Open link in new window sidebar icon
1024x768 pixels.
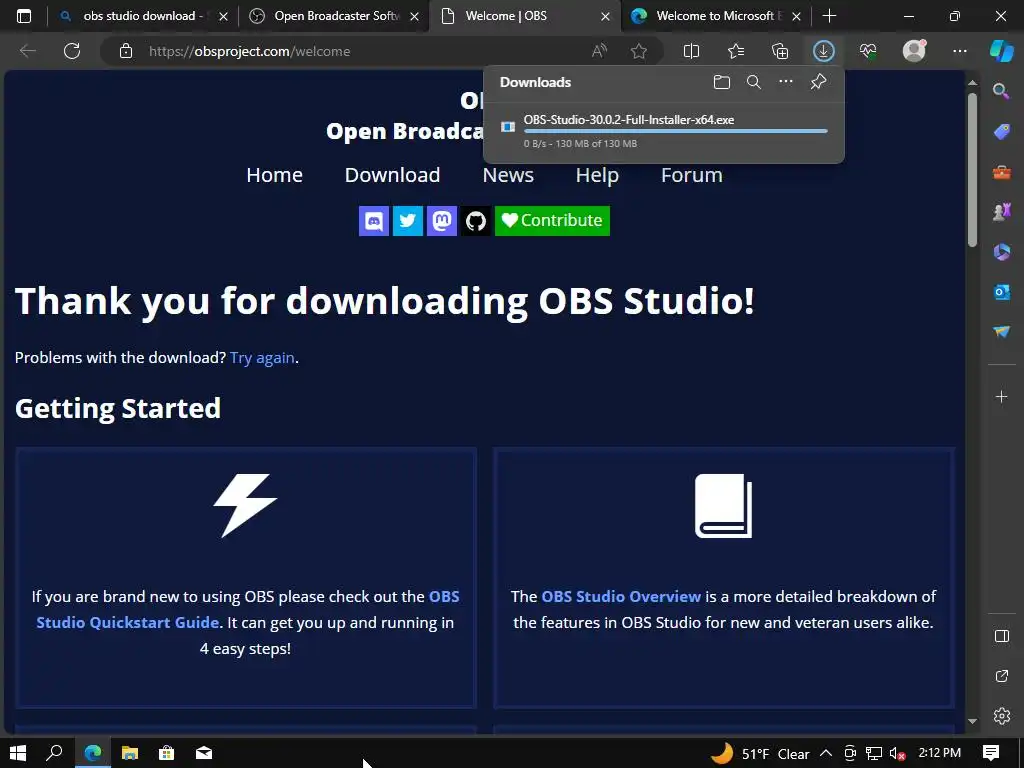click(1001, 676)
